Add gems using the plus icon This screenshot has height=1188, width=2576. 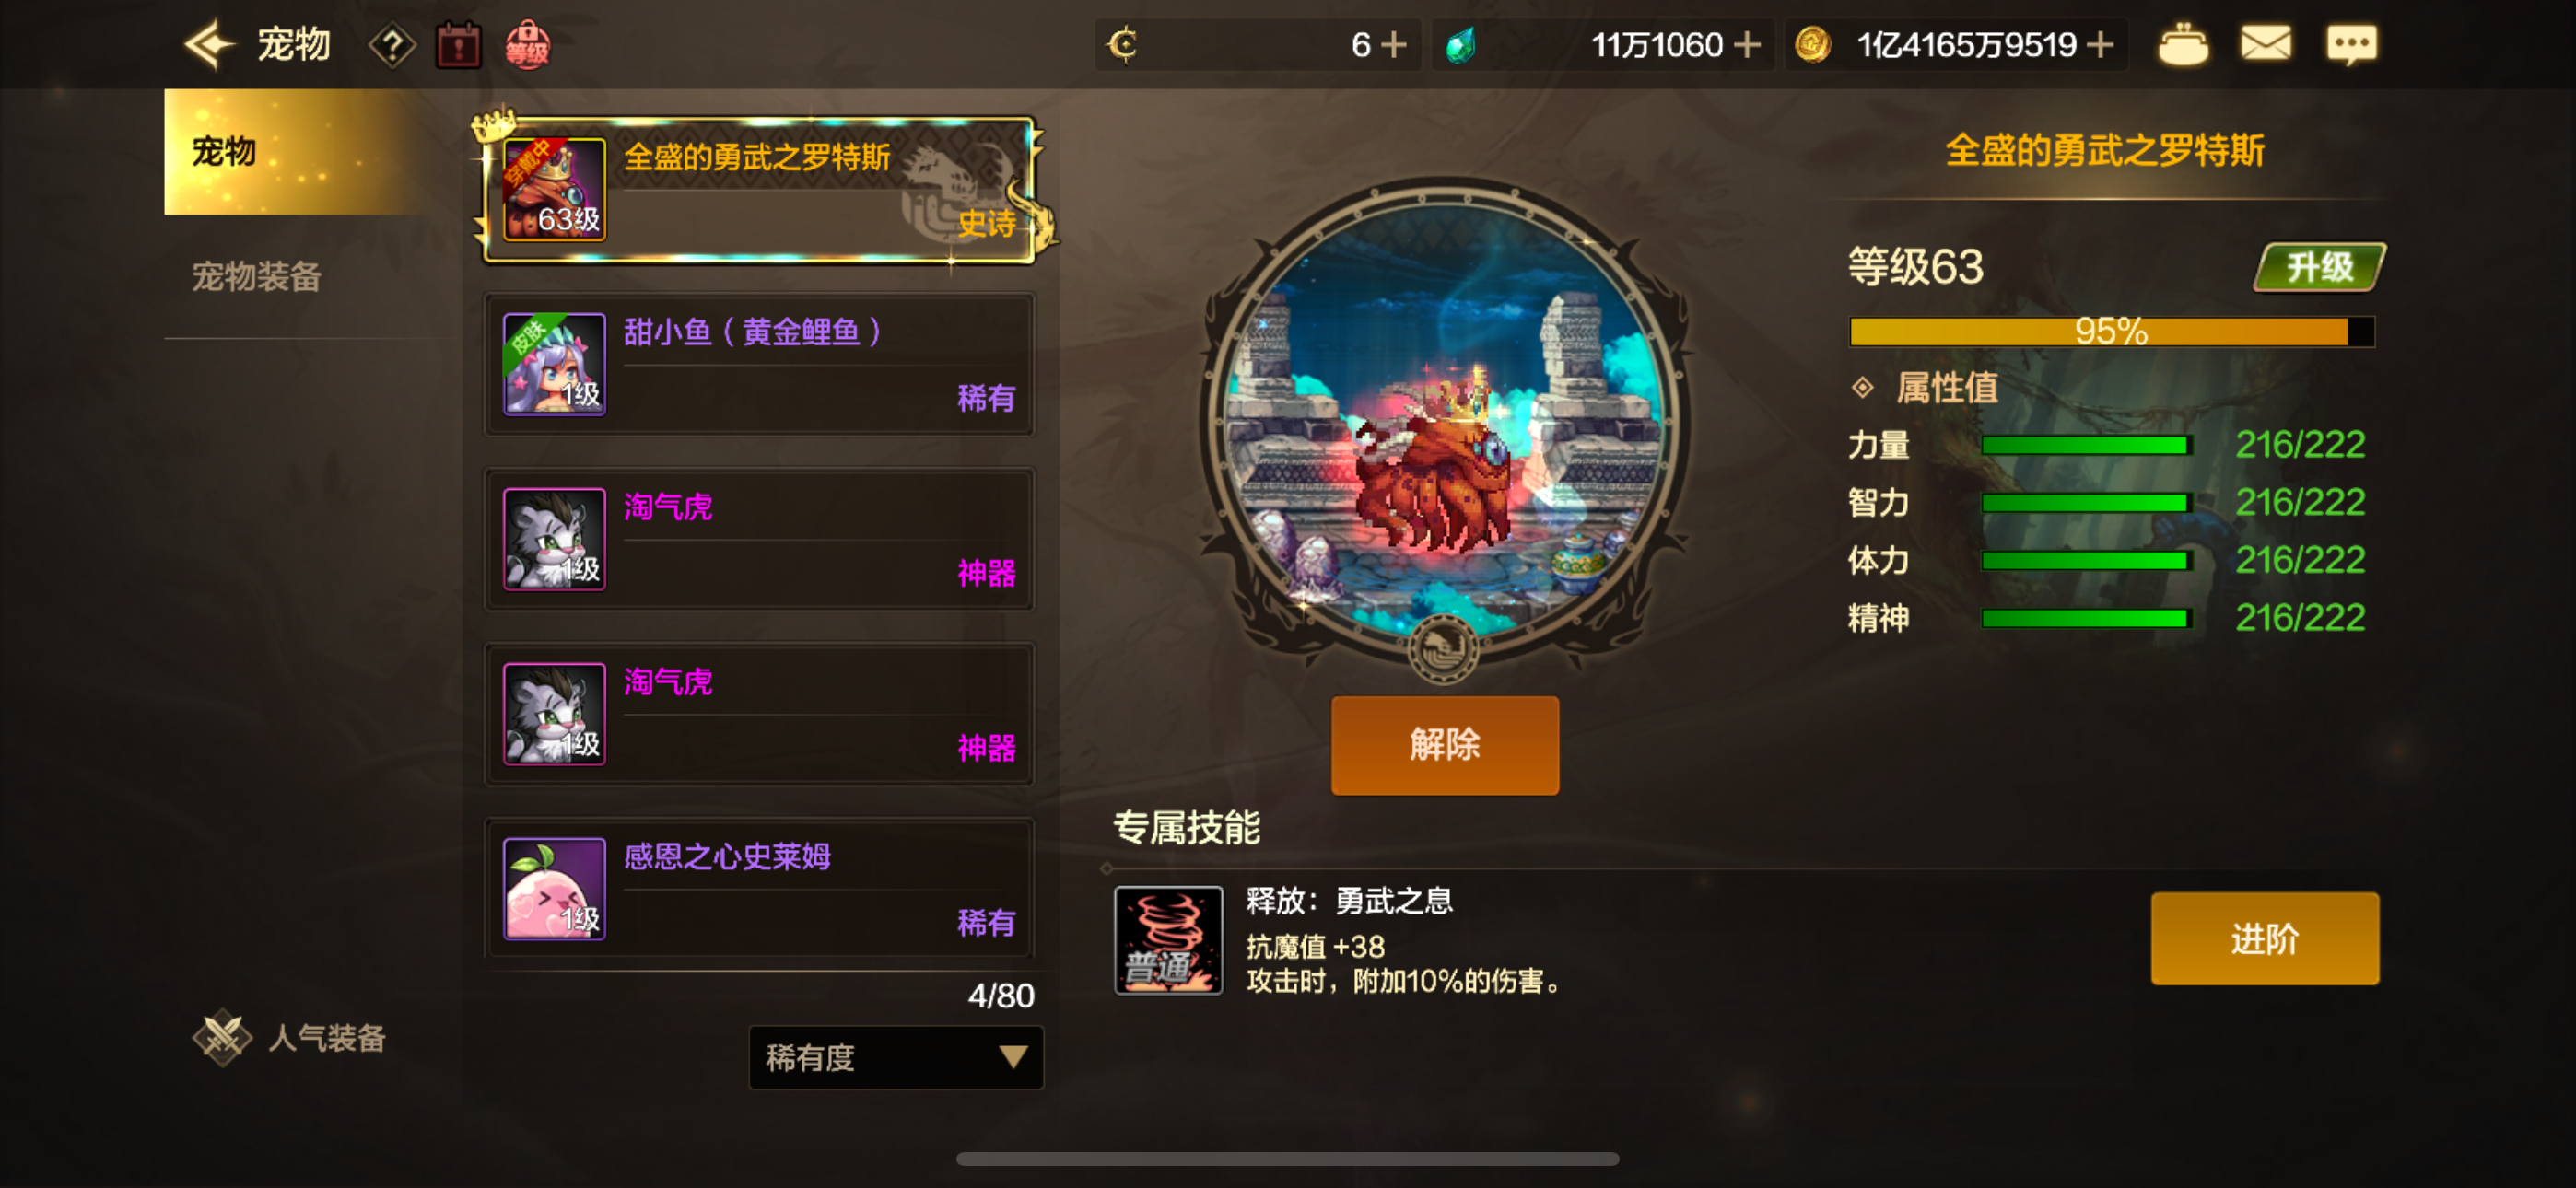click(1747, 45)
